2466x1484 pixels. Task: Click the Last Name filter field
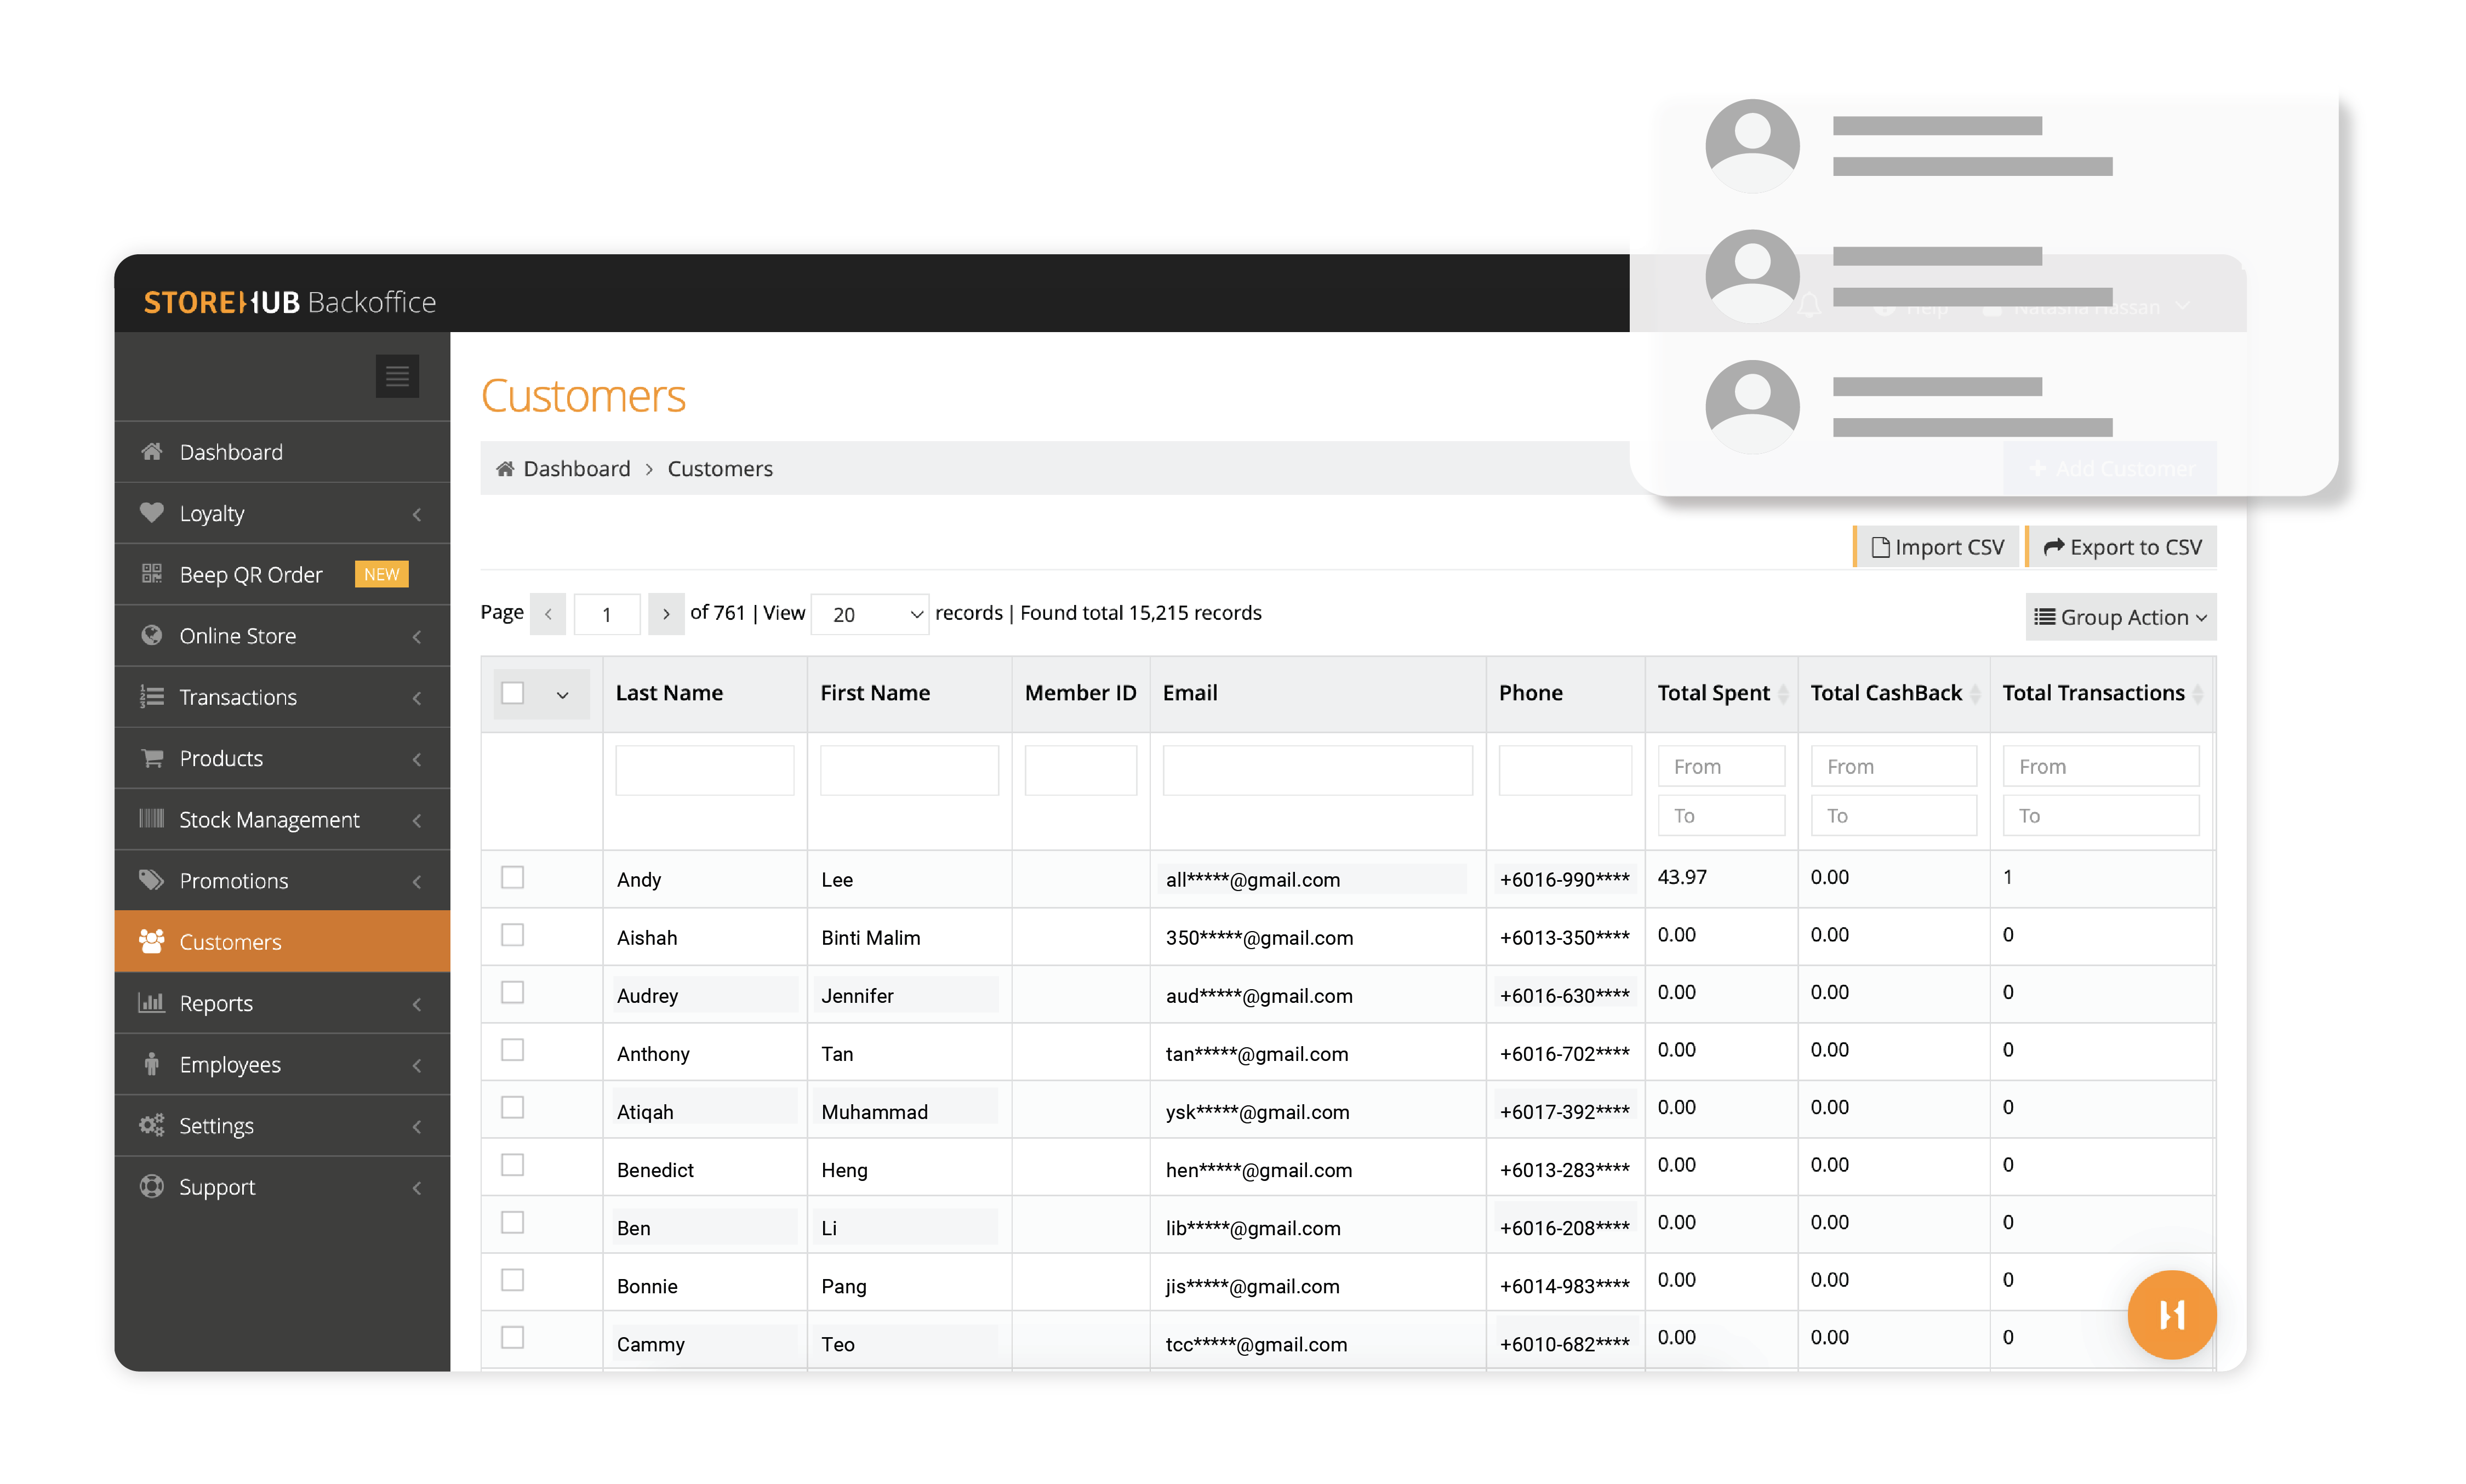704,769
